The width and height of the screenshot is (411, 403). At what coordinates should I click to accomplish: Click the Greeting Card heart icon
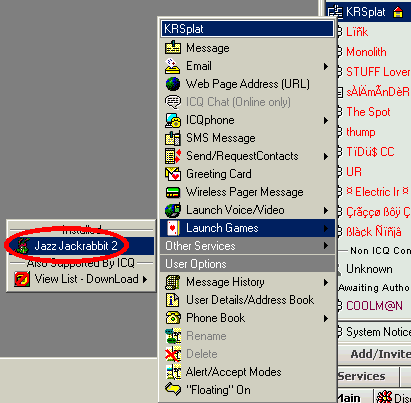(x=173, y=174)
